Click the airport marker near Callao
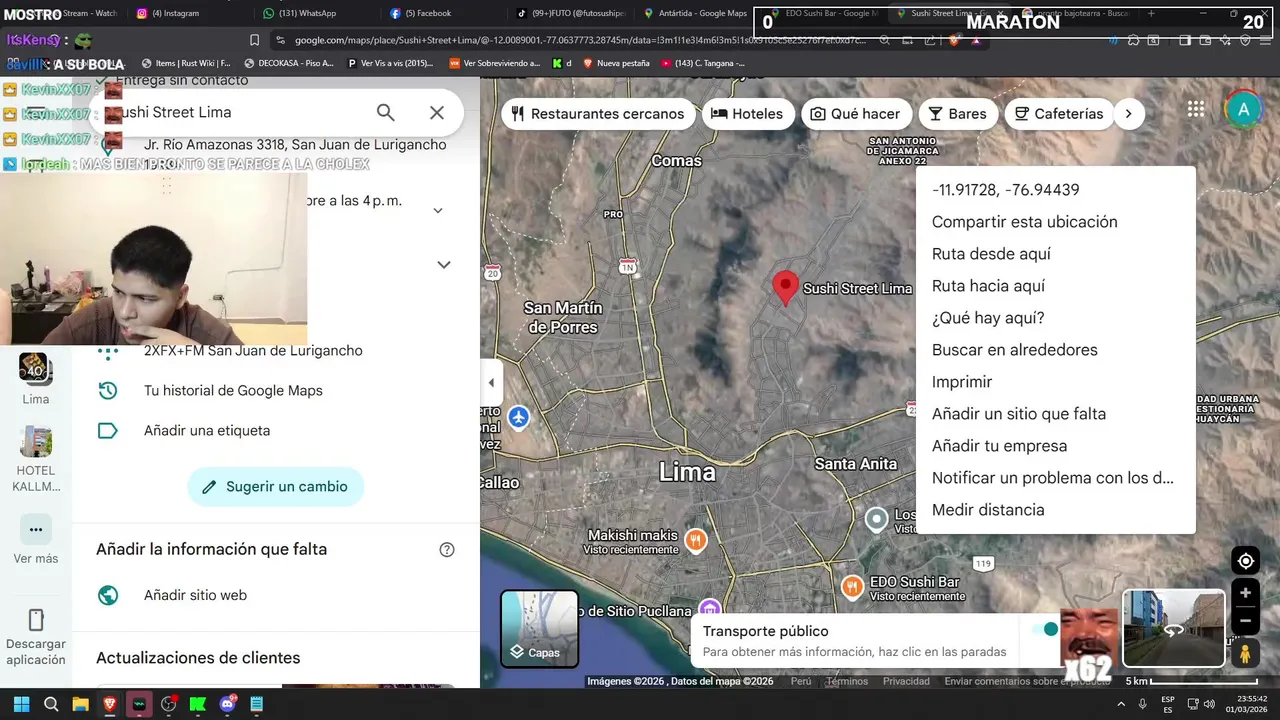 click(518, 417)
